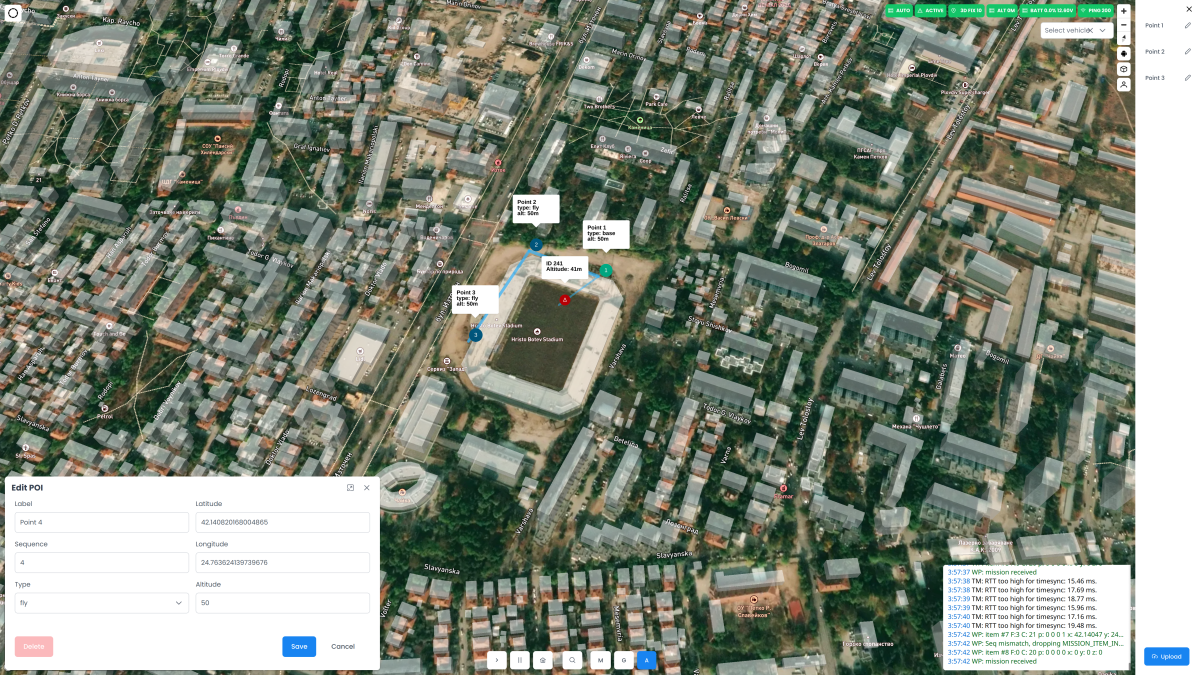This screenshot has width=1200, height=675.
Task: Click the edit pencil next to Point 2
Action: point(1187,51)
